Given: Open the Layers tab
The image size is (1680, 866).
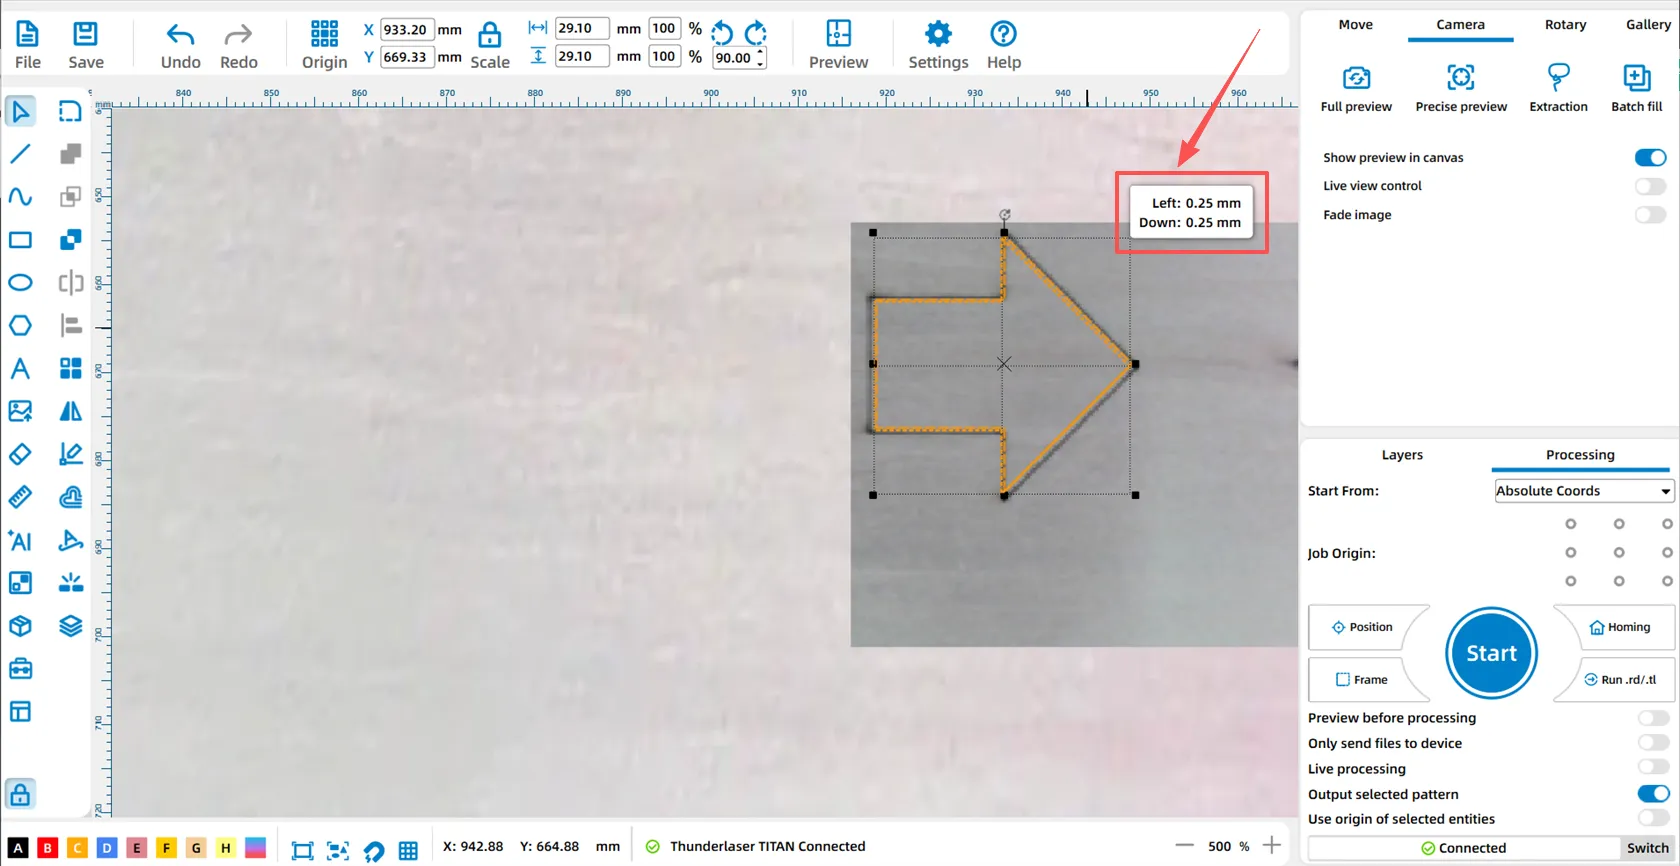Looking at the screenshot, I should coord(1401,455).
